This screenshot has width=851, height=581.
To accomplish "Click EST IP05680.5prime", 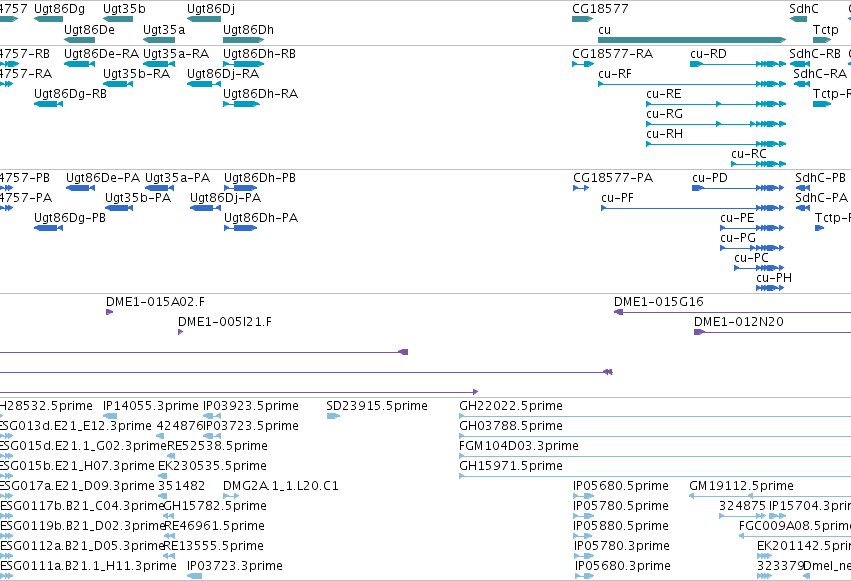I will pos(583,496).
